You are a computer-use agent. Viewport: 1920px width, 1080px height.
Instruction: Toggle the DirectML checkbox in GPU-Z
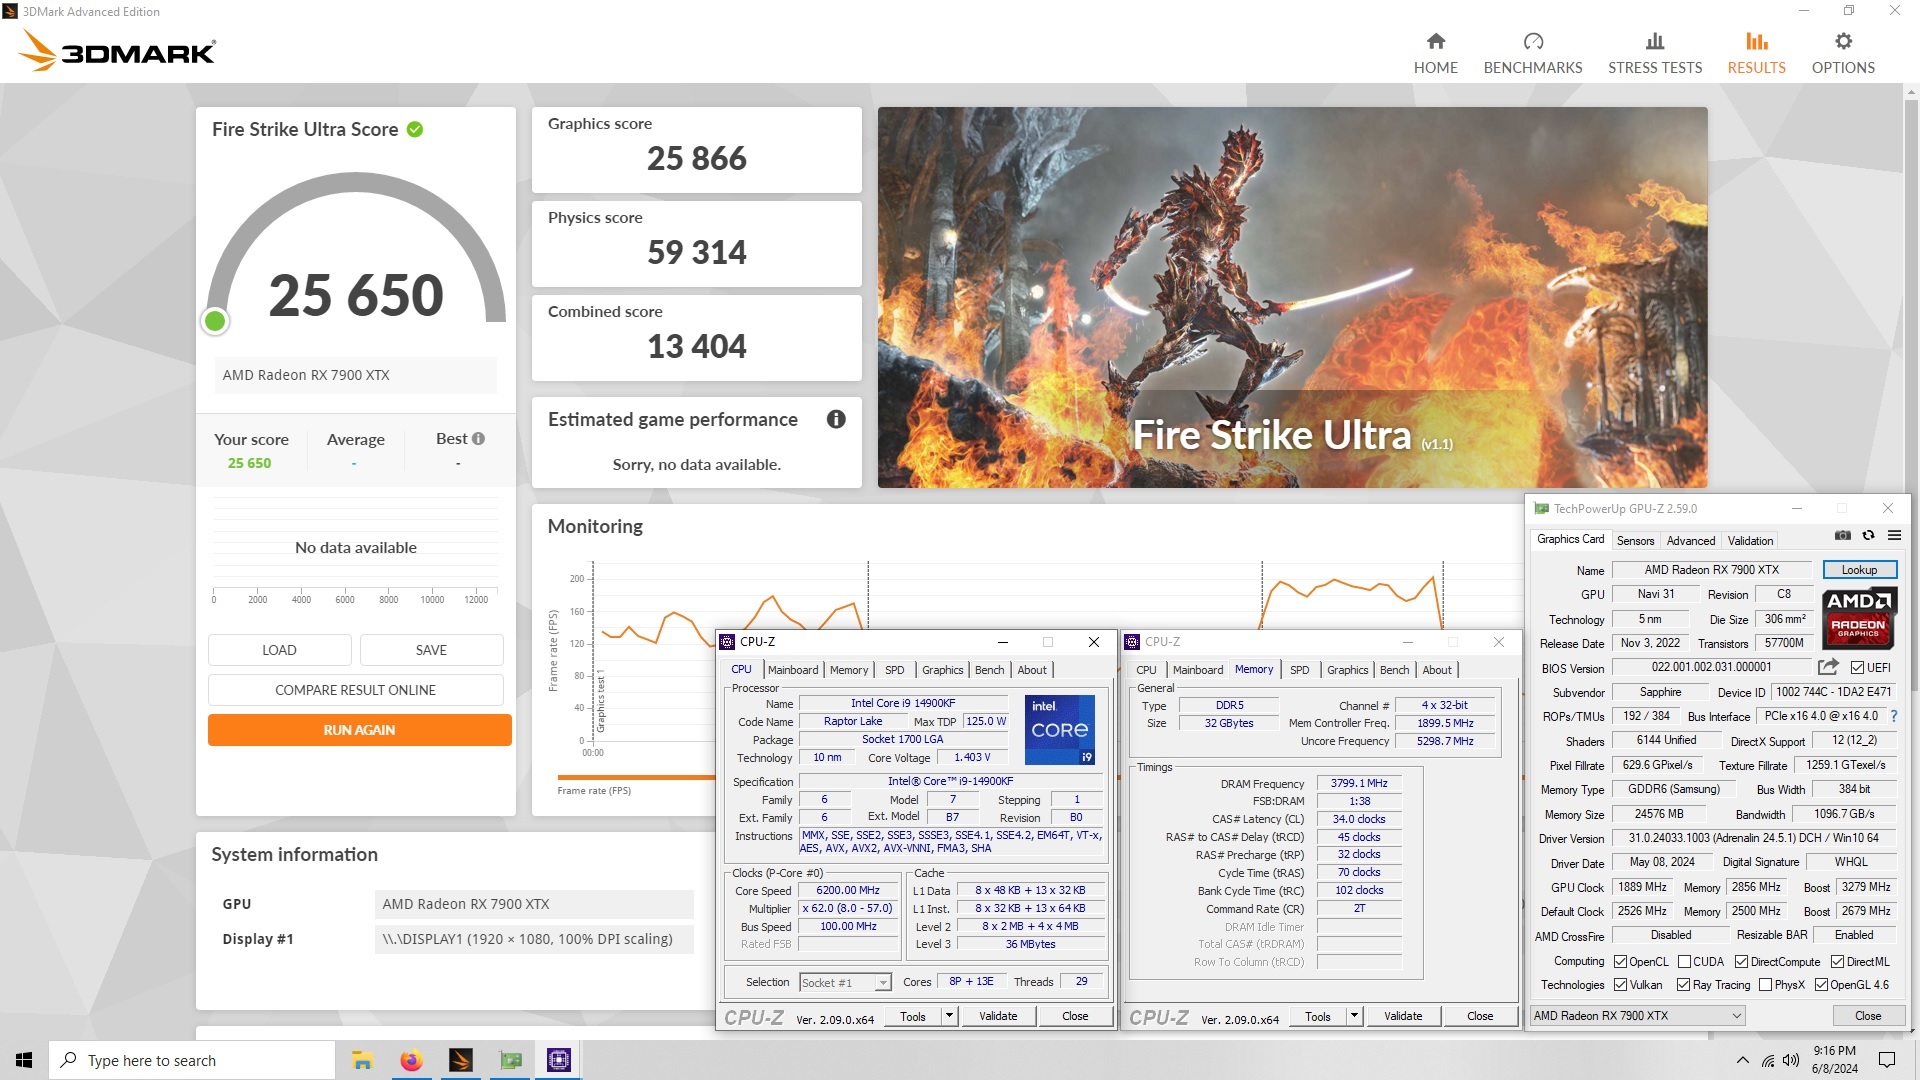coord(1837,962)
